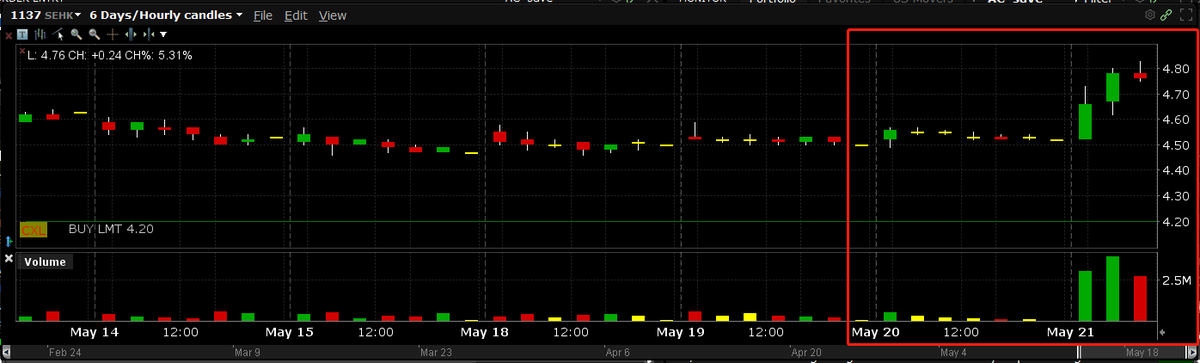Maximize chart with the fullscreen icon
Screen dimensions: 1200x363
pos(1186,14)
